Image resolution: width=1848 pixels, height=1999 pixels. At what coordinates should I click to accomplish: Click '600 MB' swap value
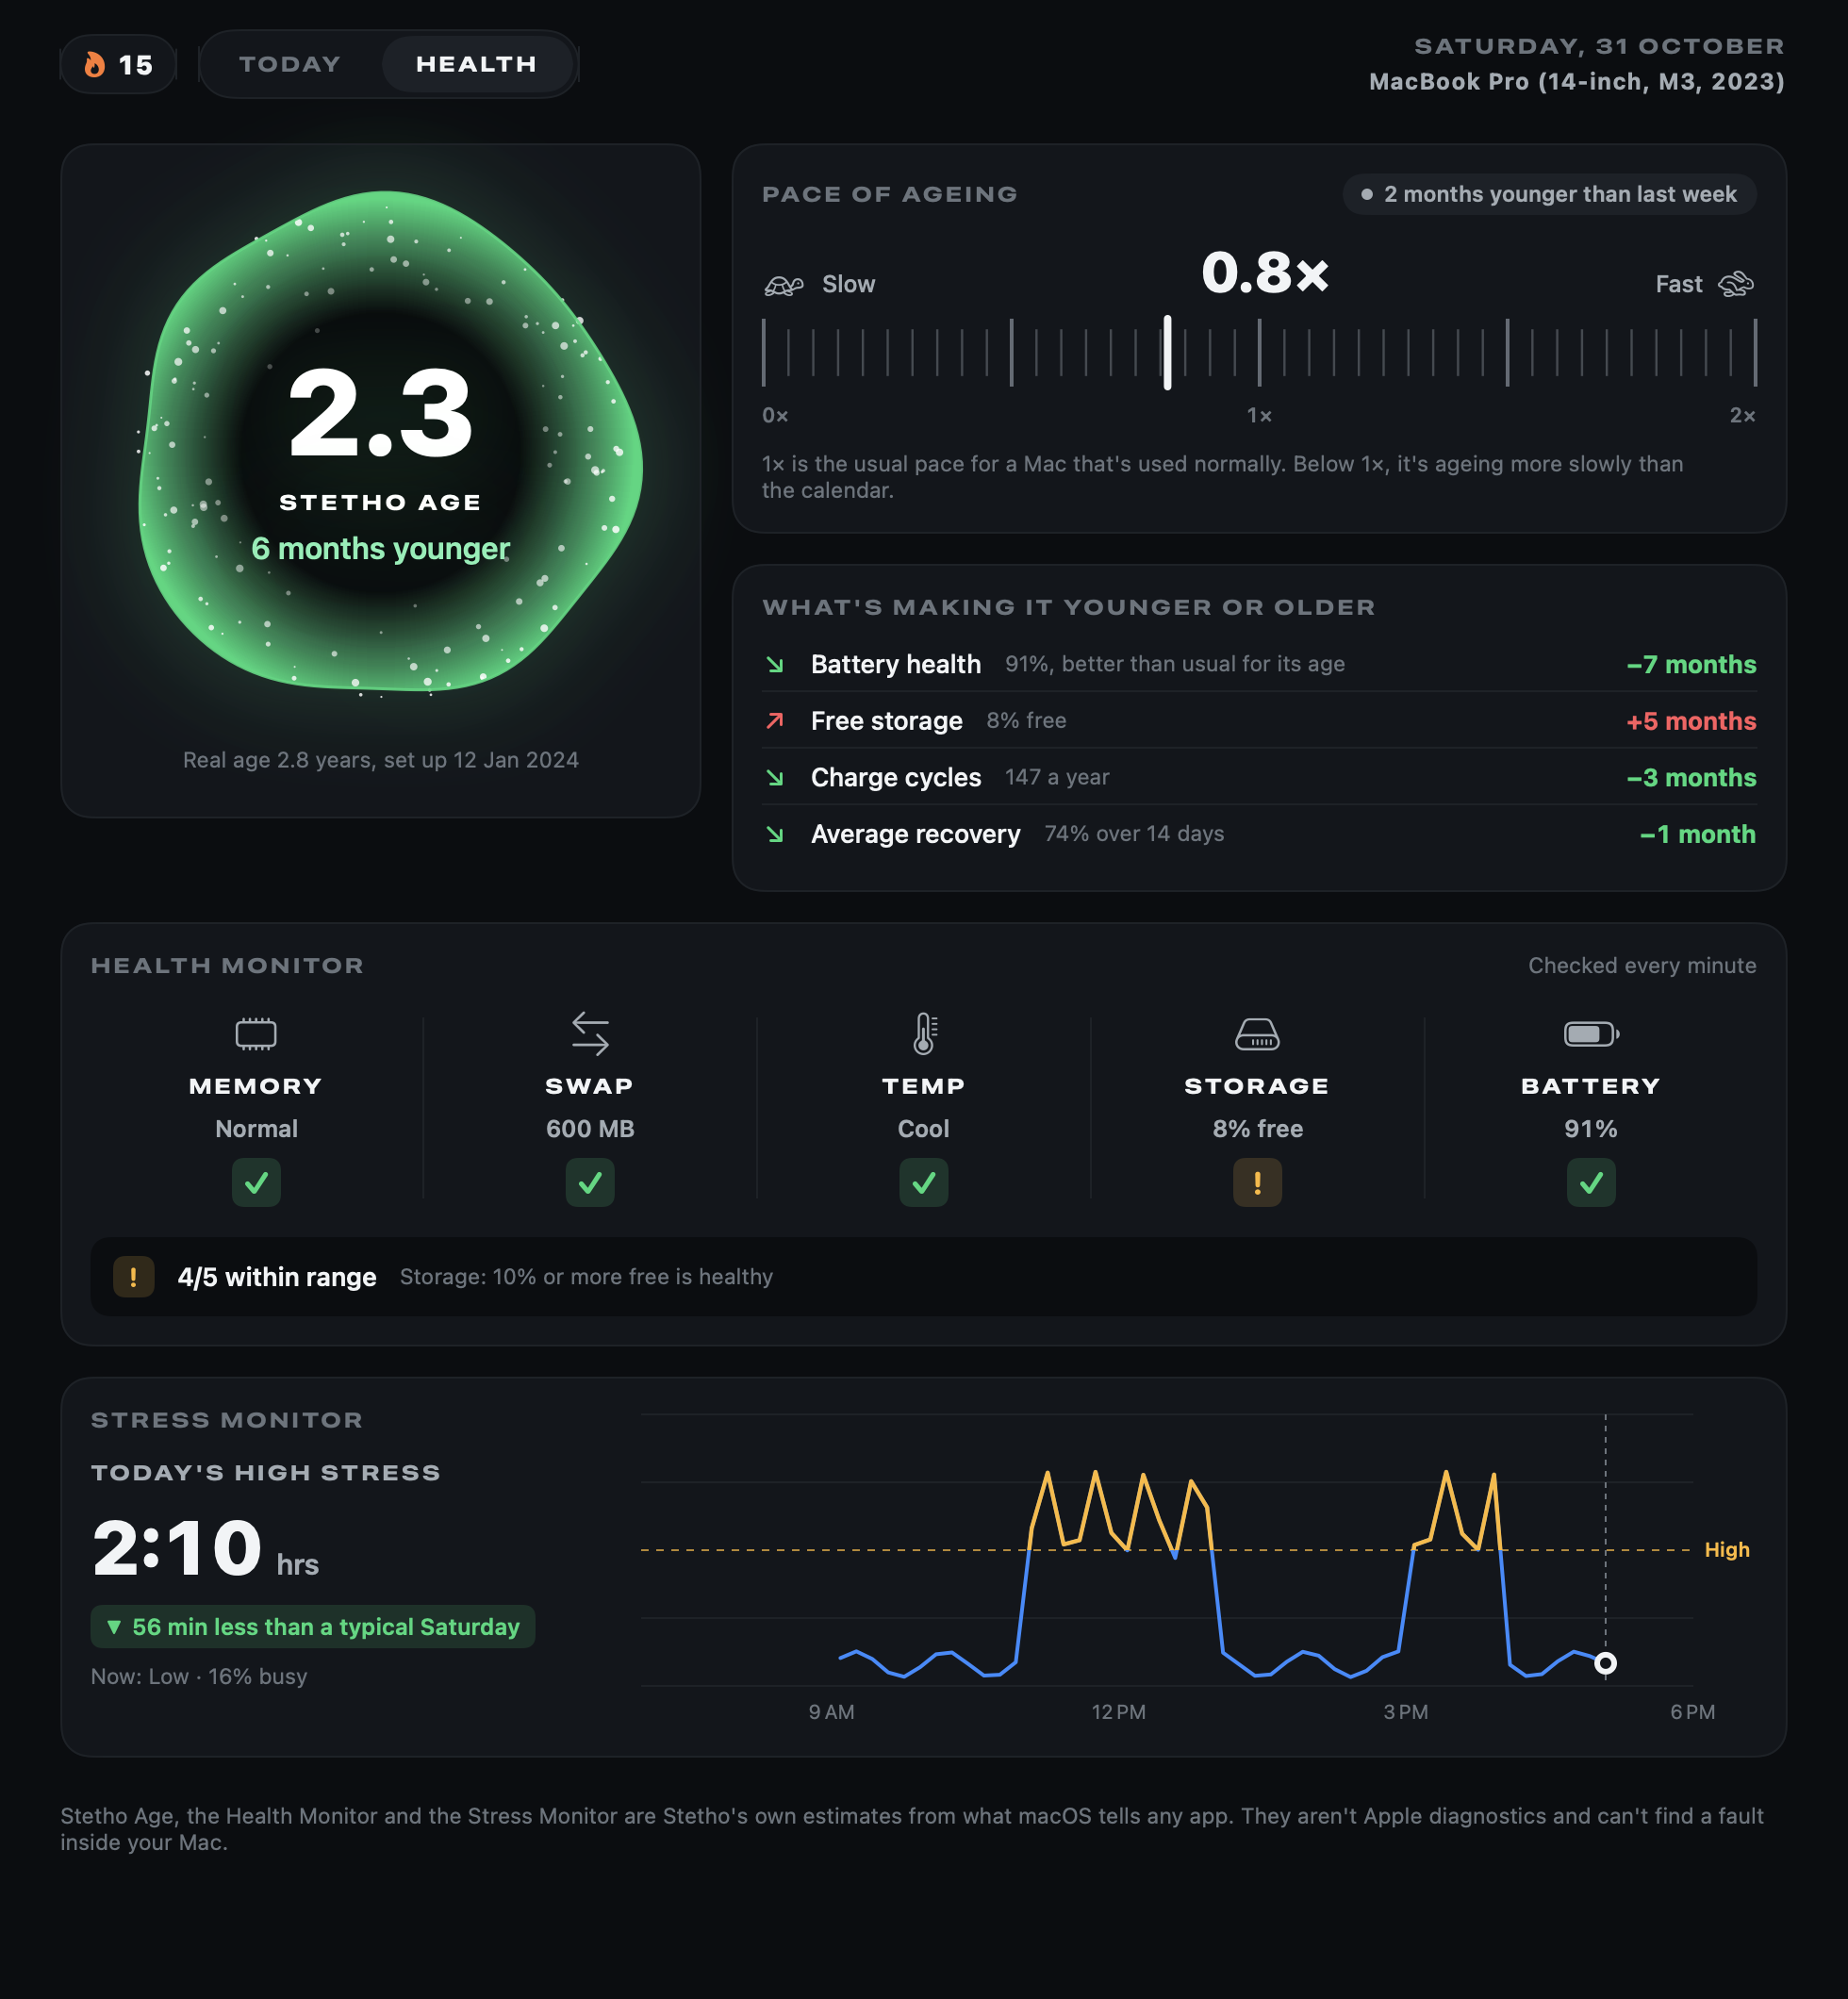[x=590, y=1129]
